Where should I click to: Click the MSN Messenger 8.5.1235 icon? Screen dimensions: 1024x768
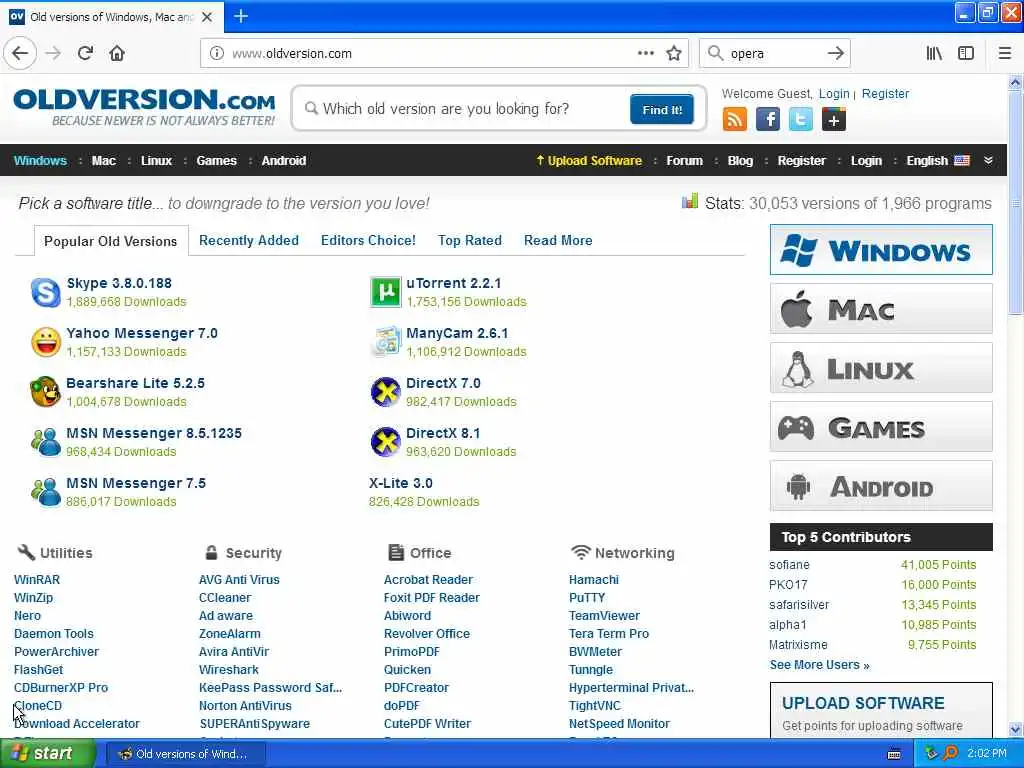pyautogui.click(x=46, y=441)
